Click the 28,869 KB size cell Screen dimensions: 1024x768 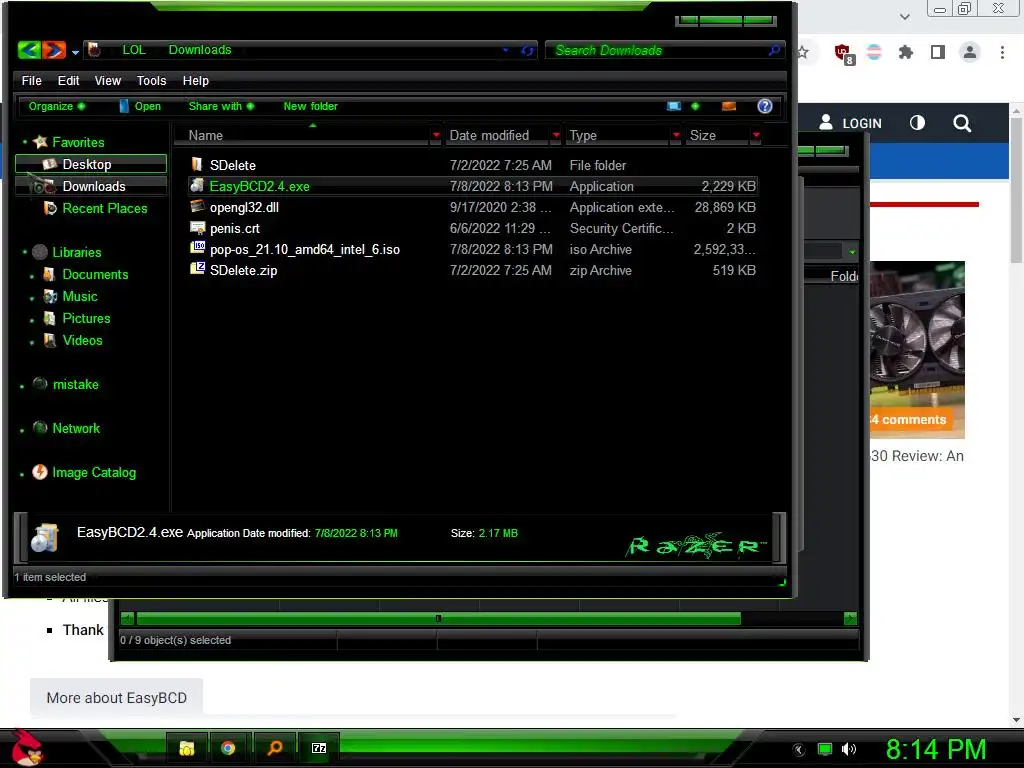pyautogui.click(x=725, y=207)
